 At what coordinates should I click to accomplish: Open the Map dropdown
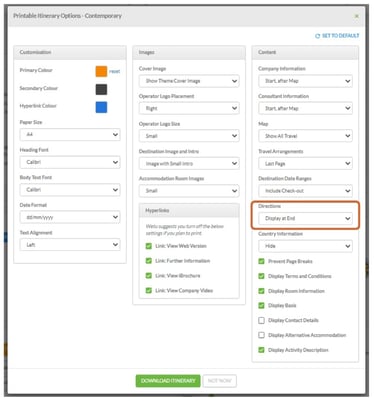click(305, 136)
